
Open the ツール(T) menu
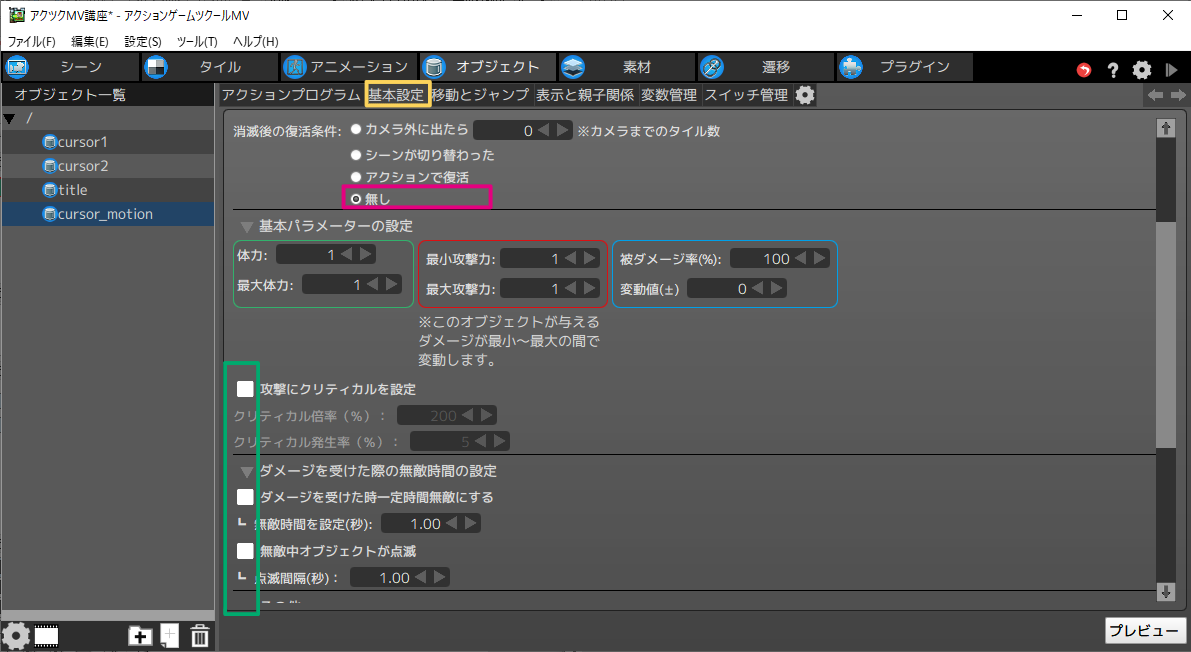196,41
